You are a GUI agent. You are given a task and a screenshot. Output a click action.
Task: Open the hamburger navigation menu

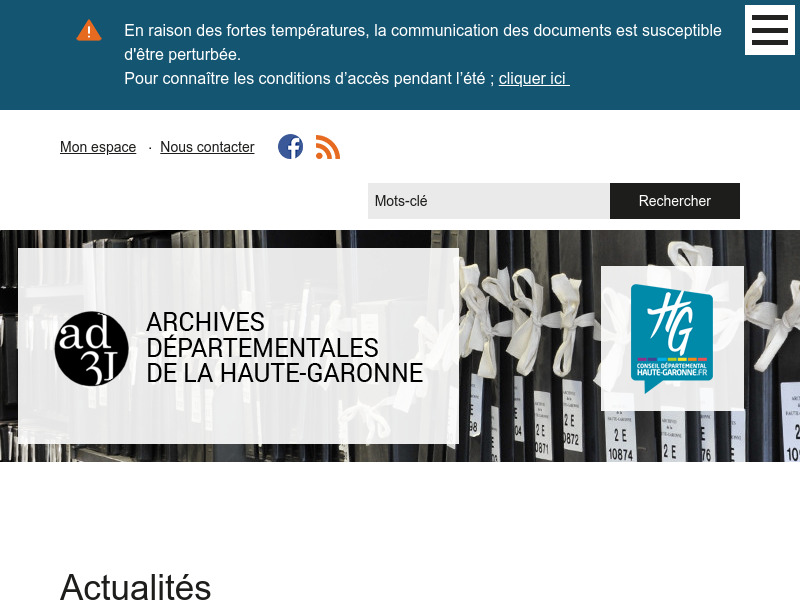pos(770,30)
